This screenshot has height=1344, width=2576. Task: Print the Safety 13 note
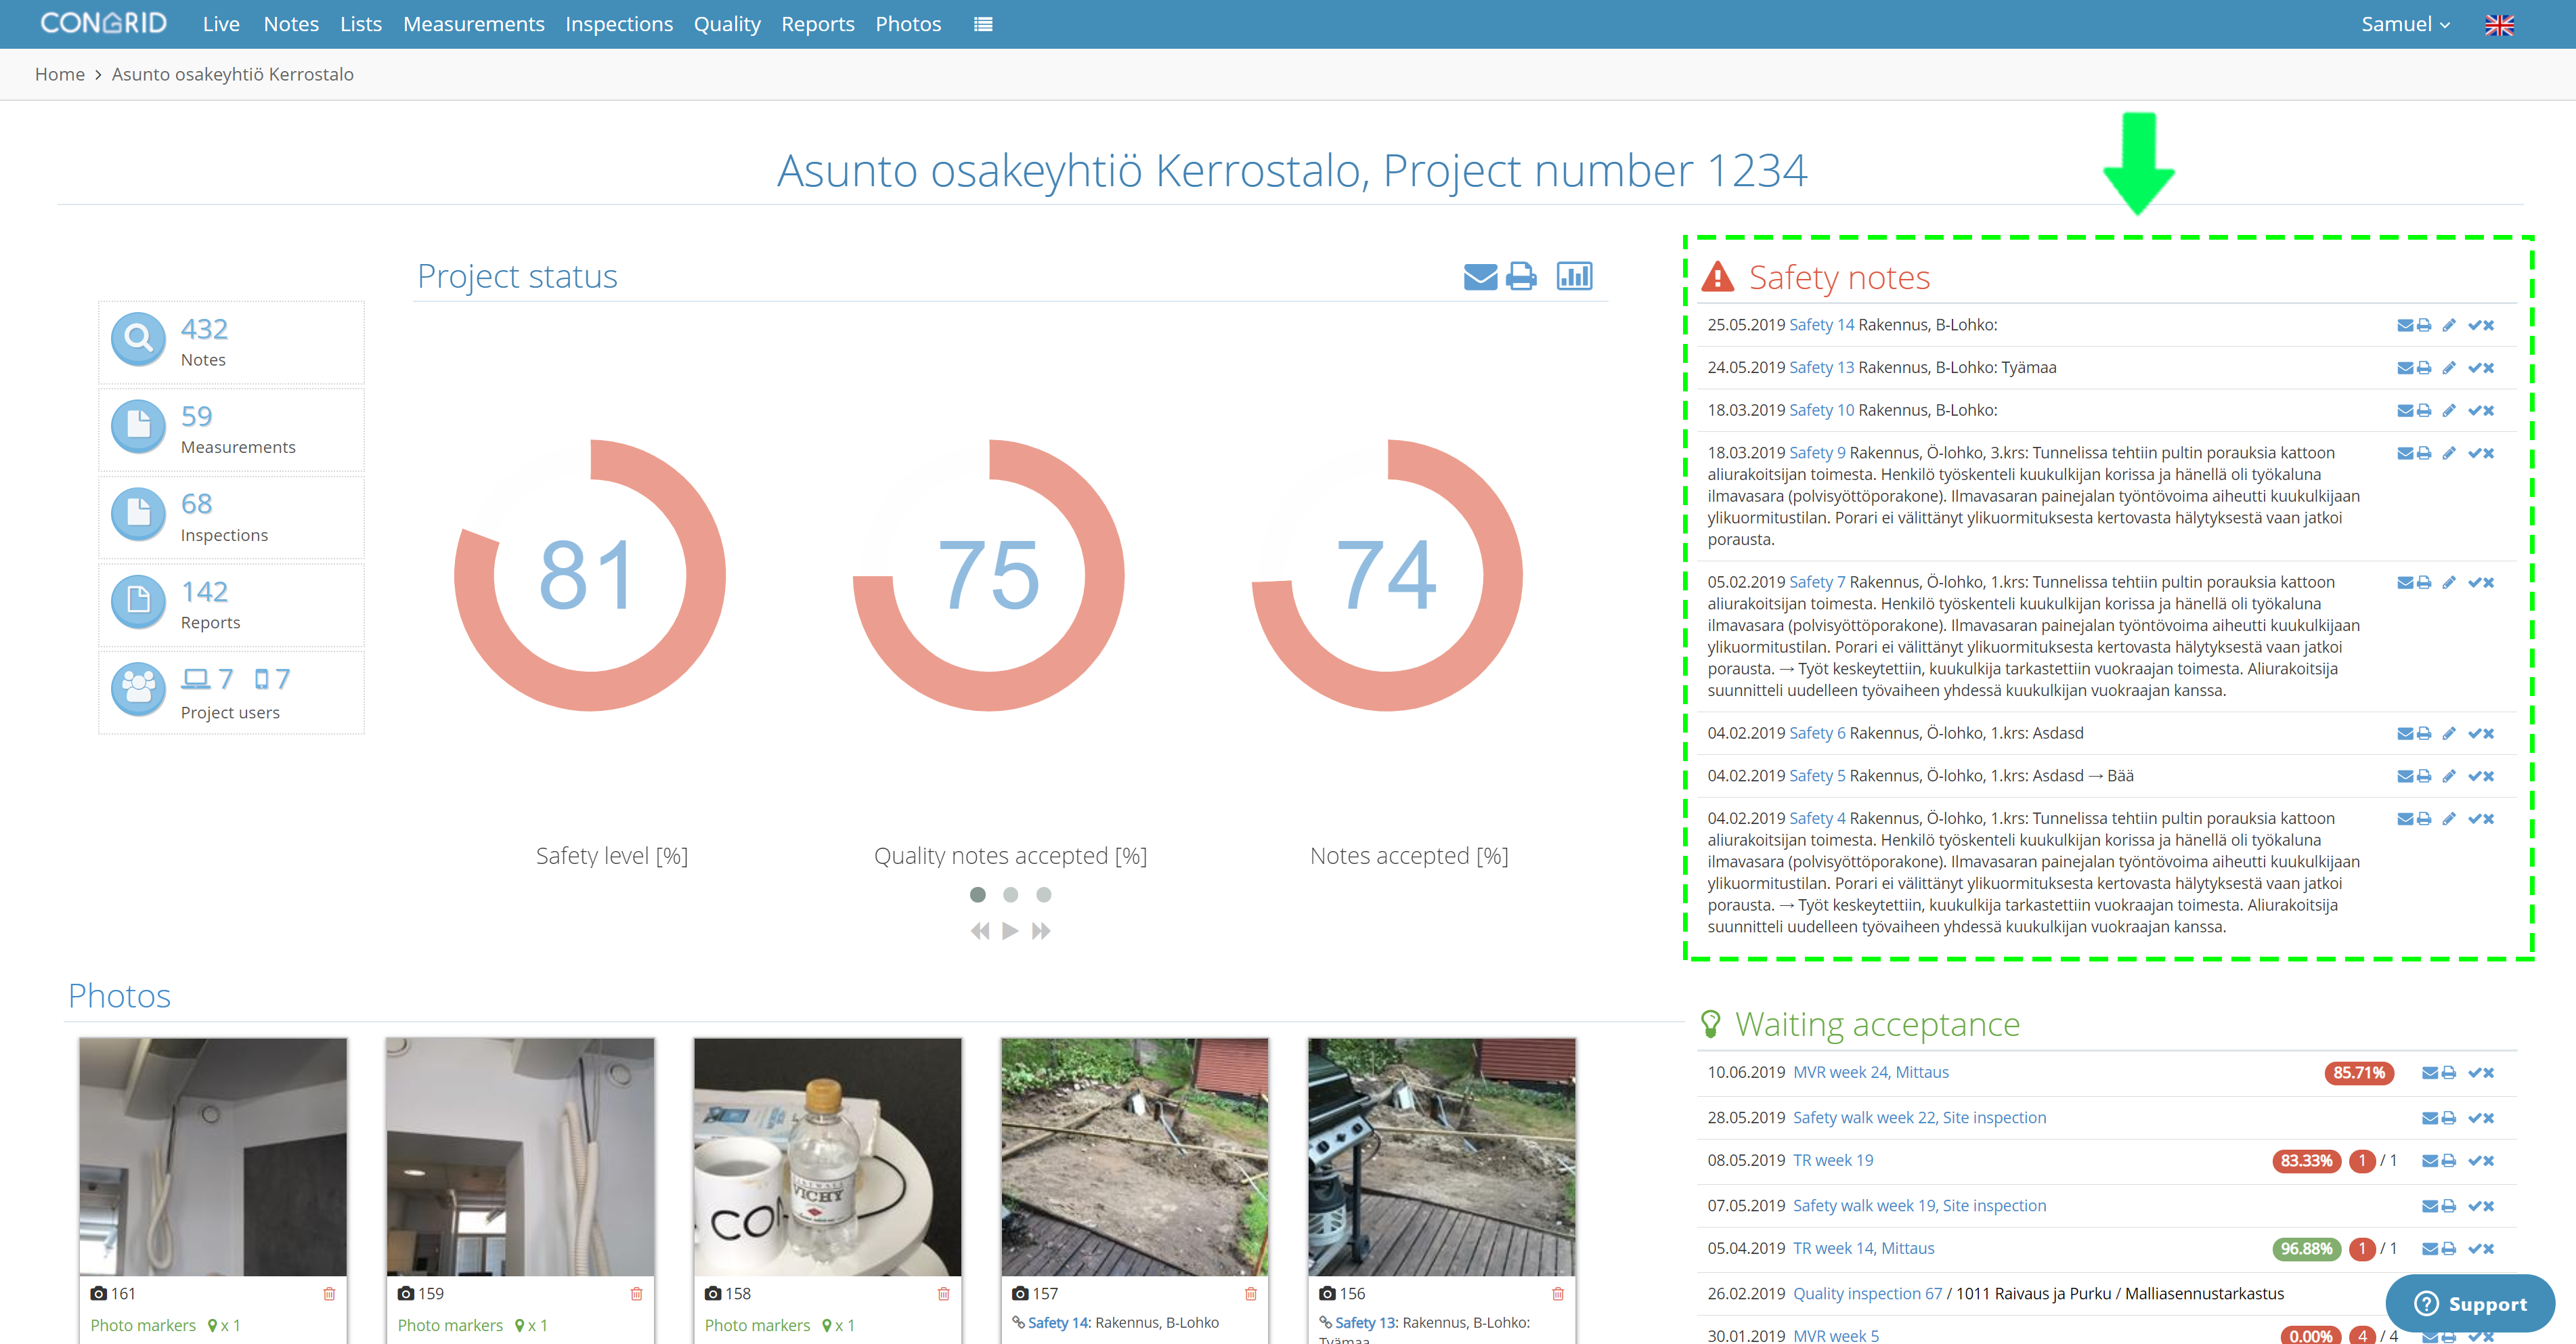(2424, 368)
